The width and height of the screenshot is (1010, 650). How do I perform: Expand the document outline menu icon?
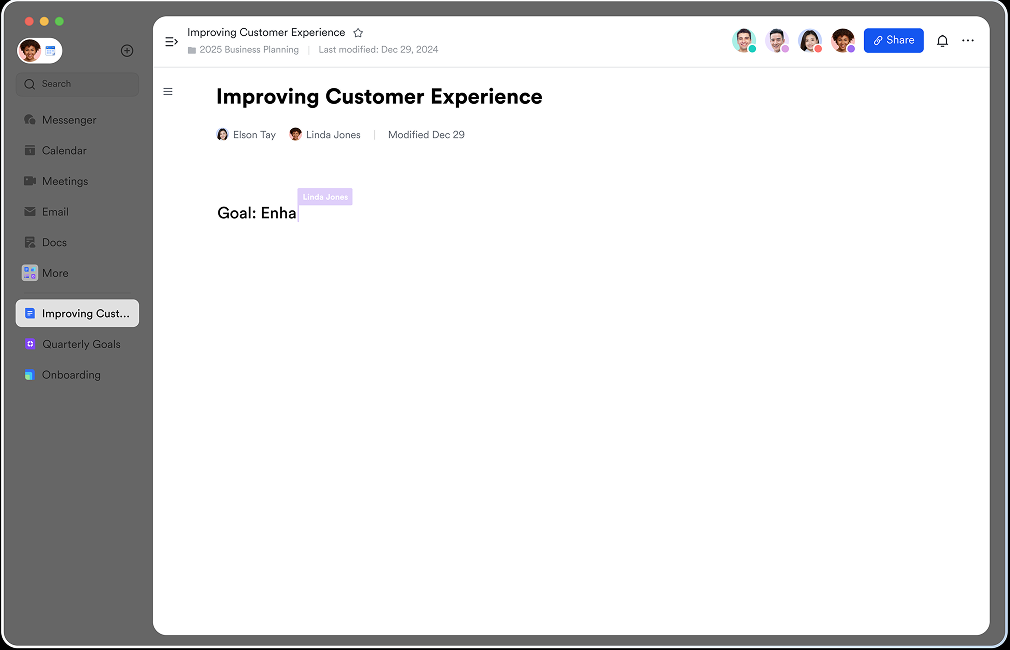coord(168,92)
